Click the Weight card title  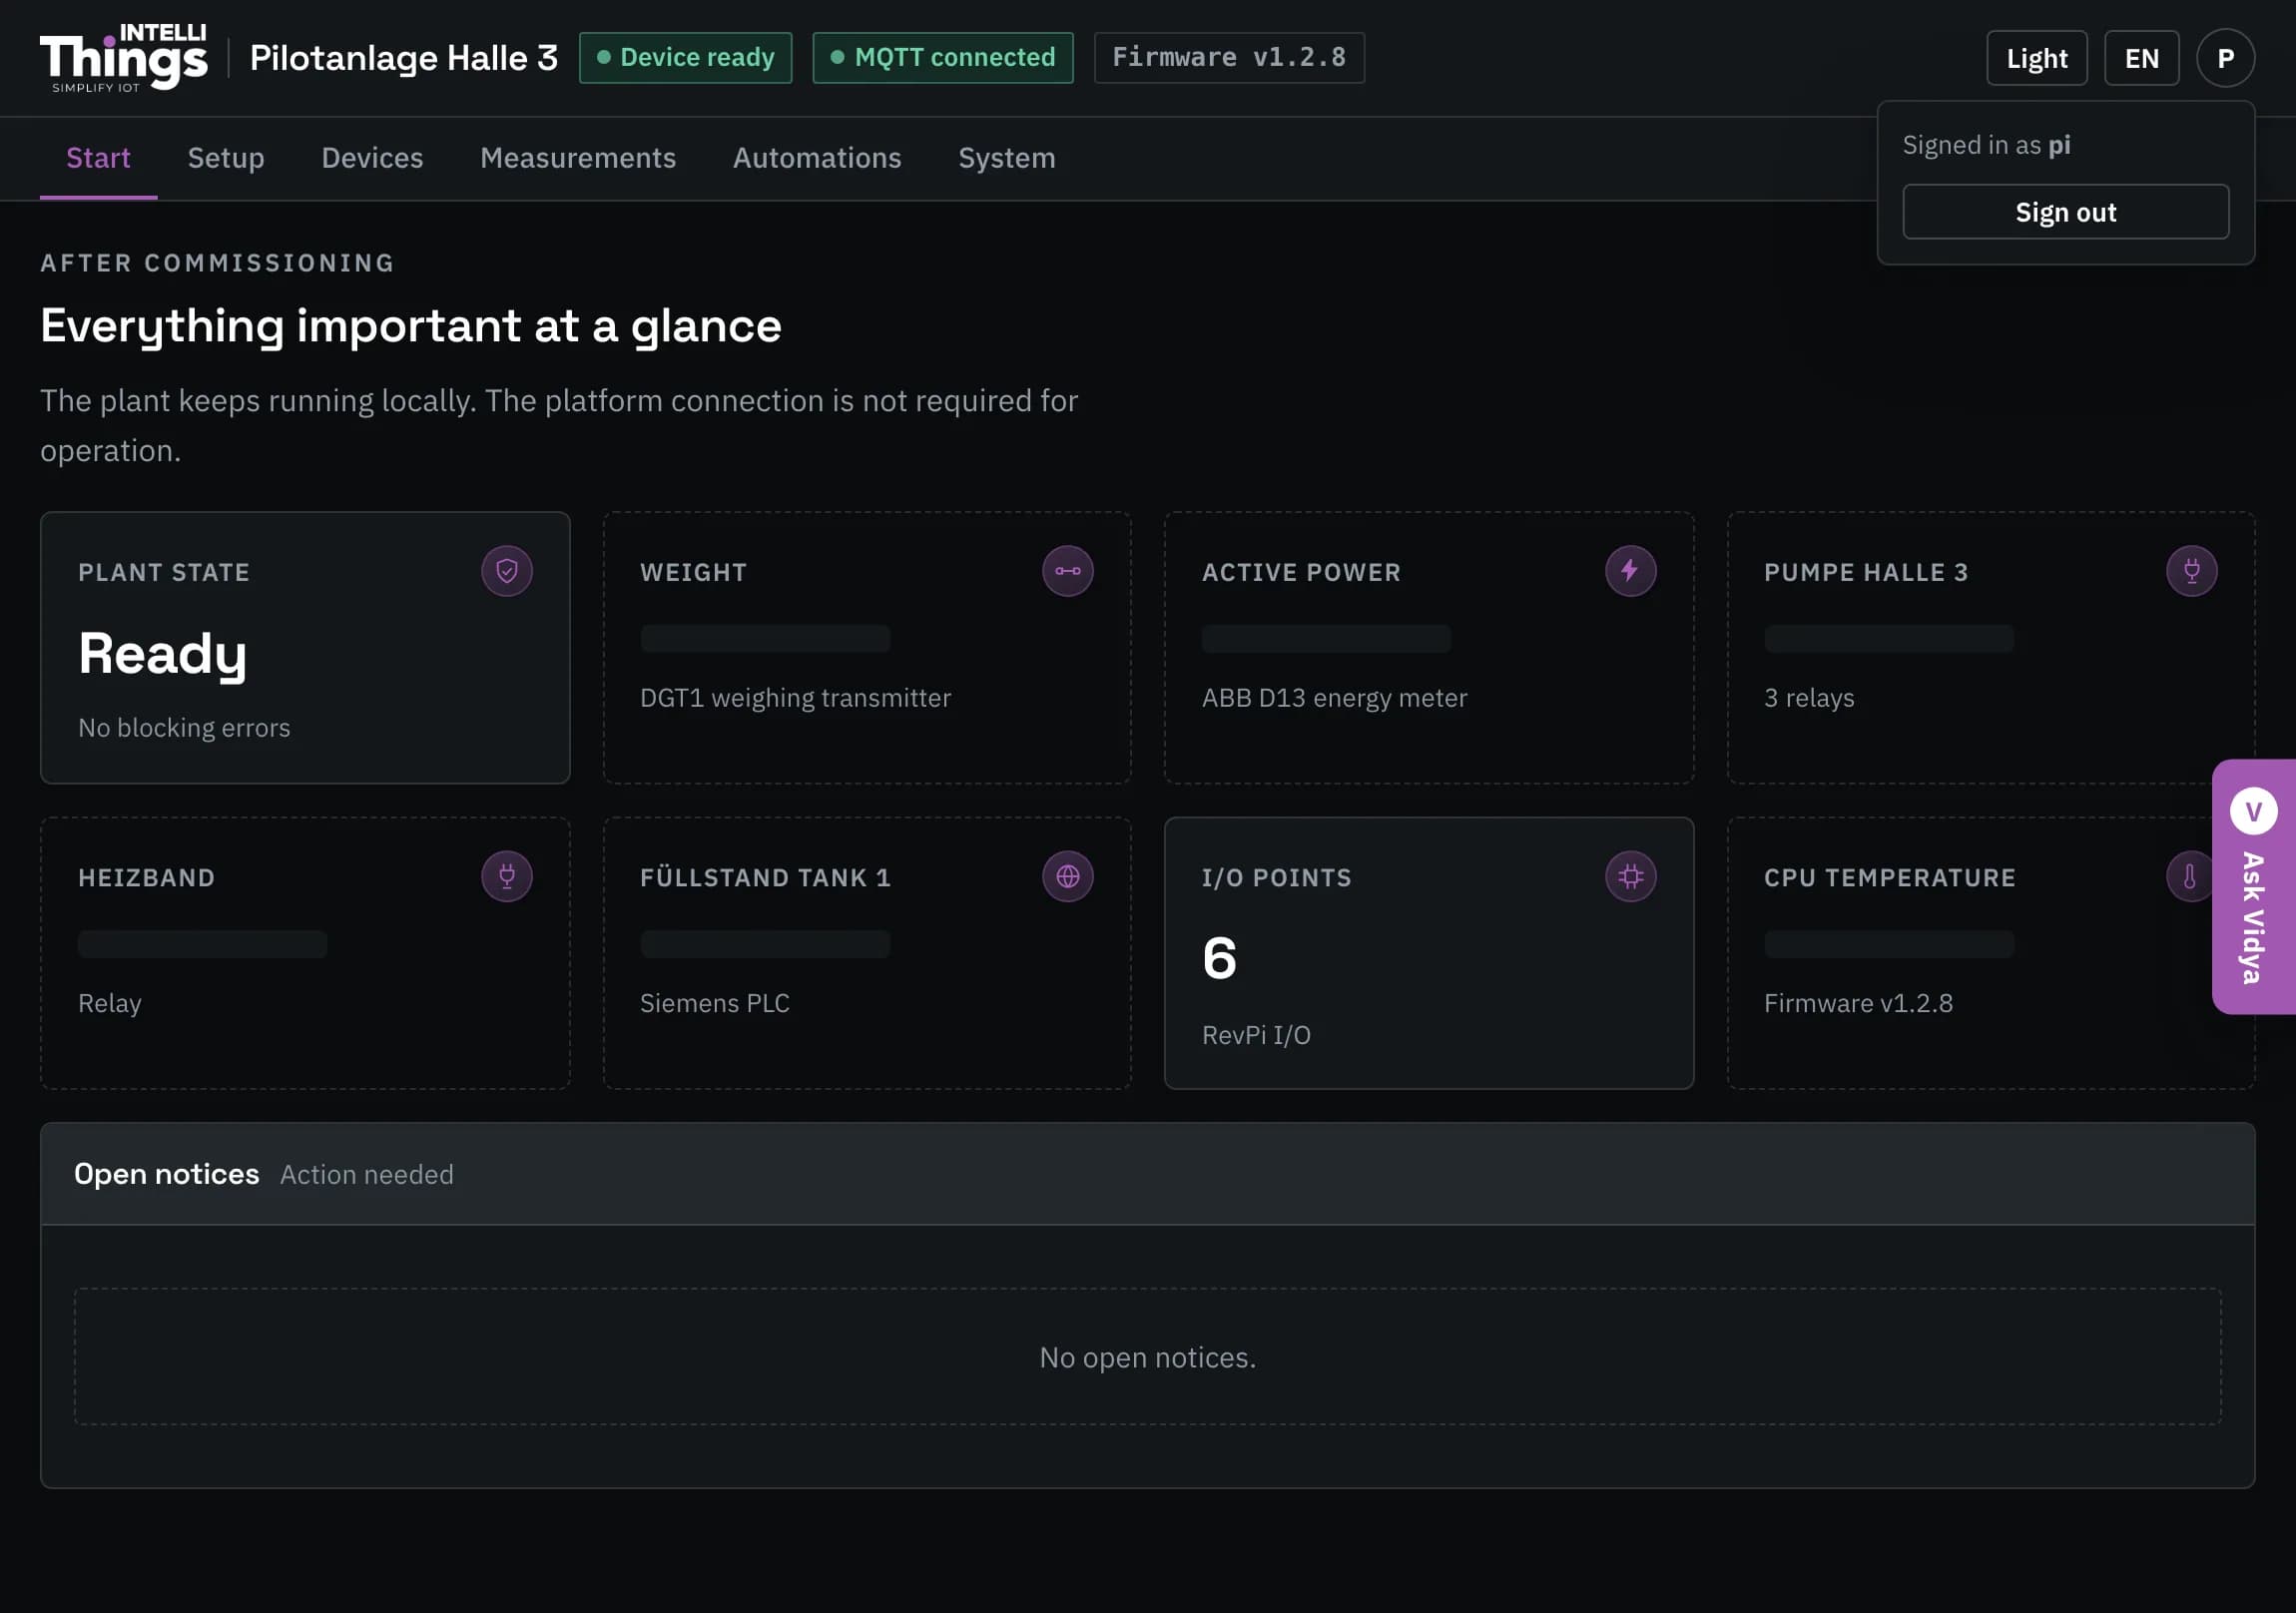click(x=693, y=572)
